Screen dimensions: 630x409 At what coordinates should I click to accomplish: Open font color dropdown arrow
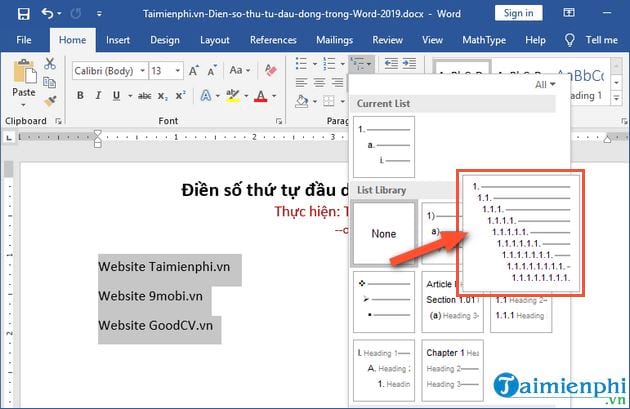pos(274,96)
